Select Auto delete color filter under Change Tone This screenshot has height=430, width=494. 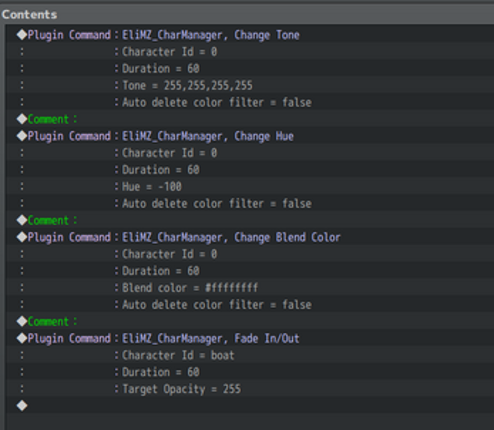point(250,102)
